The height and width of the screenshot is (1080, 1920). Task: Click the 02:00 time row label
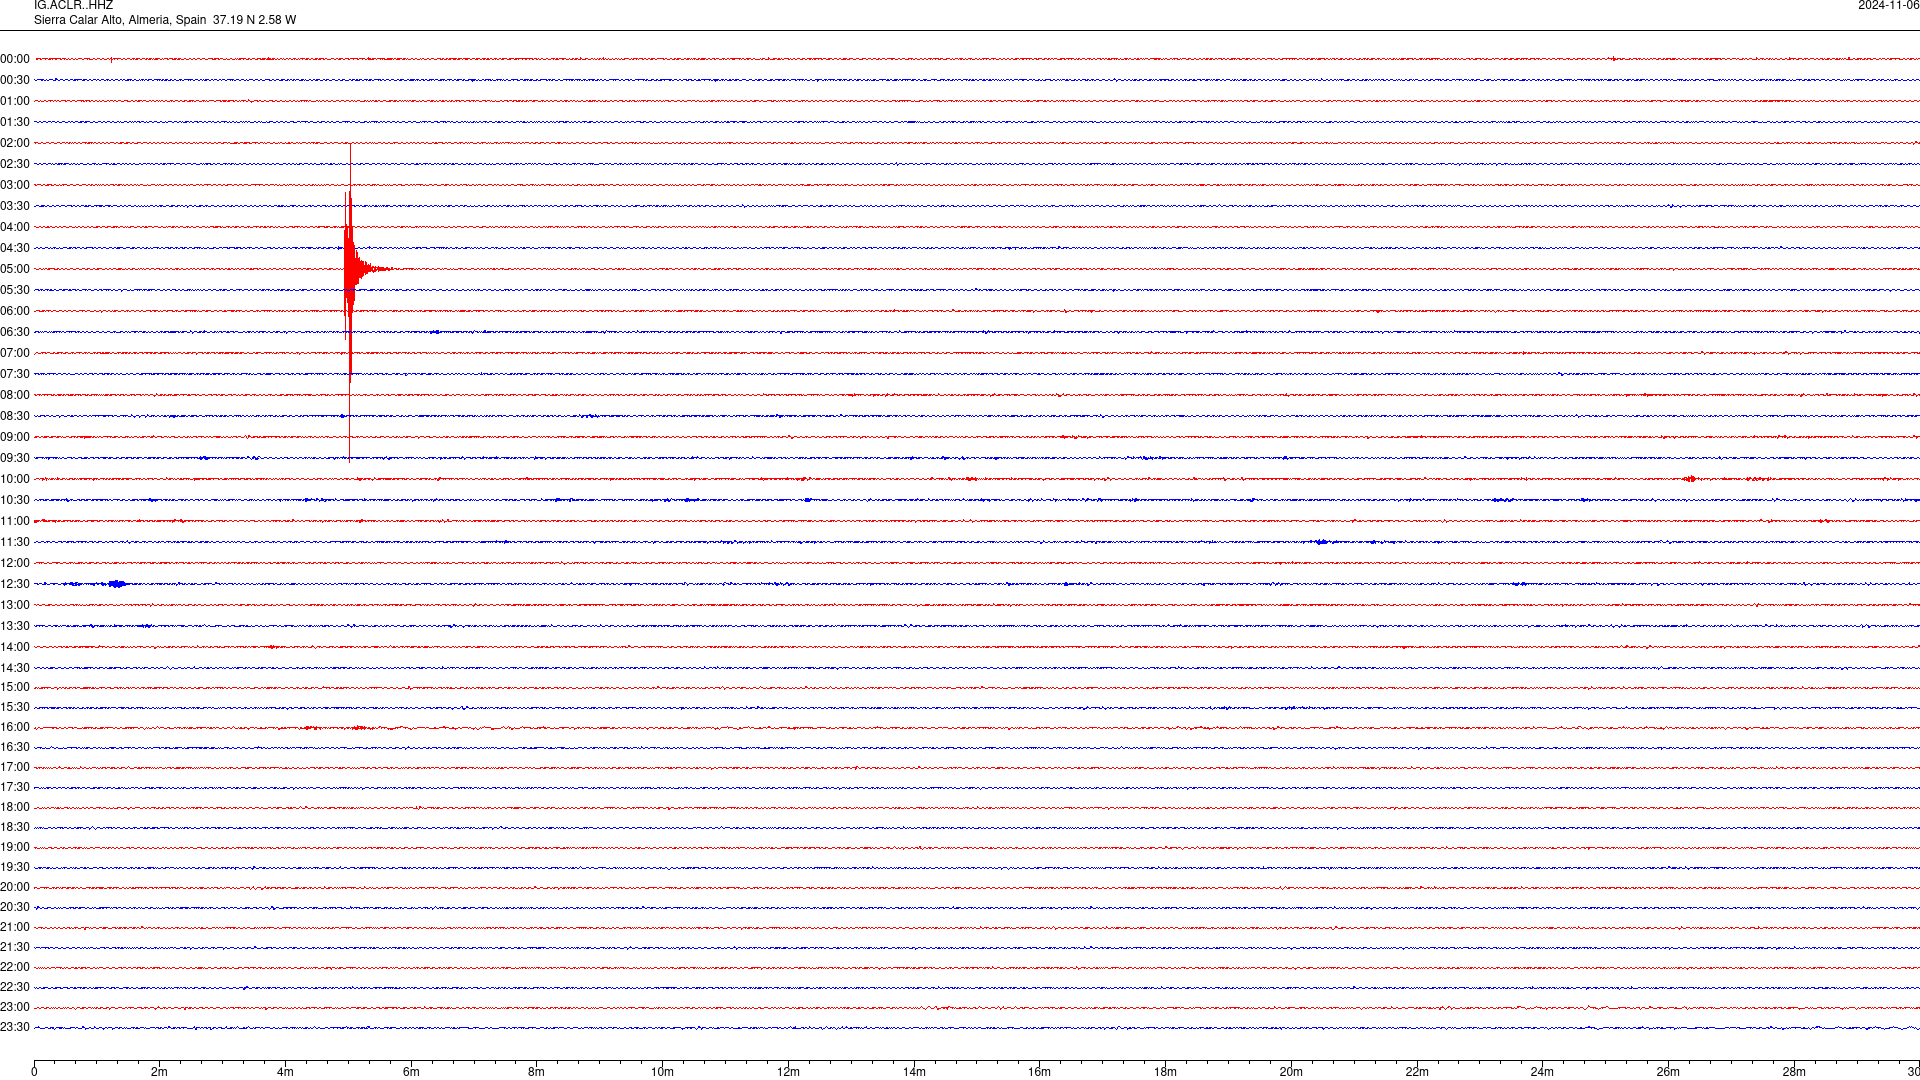tap(15, 143)
